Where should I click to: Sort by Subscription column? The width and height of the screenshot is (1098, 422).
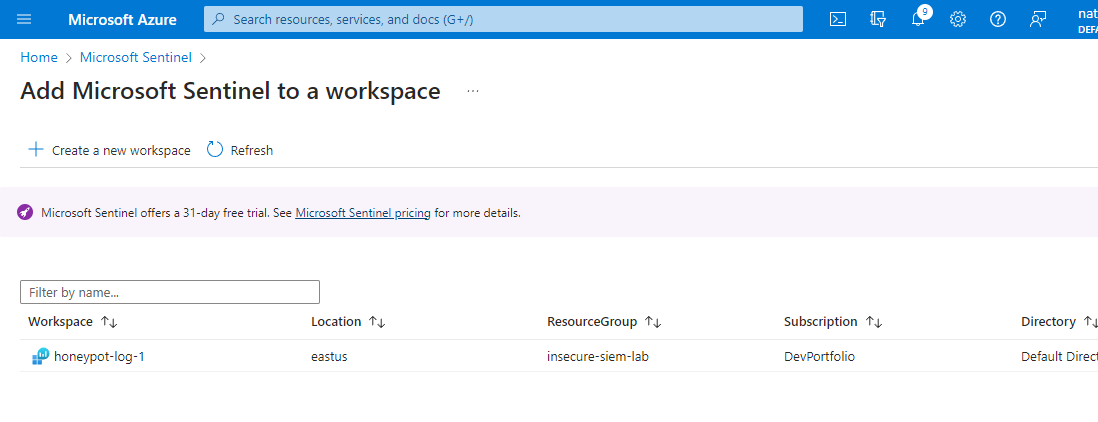873,322
